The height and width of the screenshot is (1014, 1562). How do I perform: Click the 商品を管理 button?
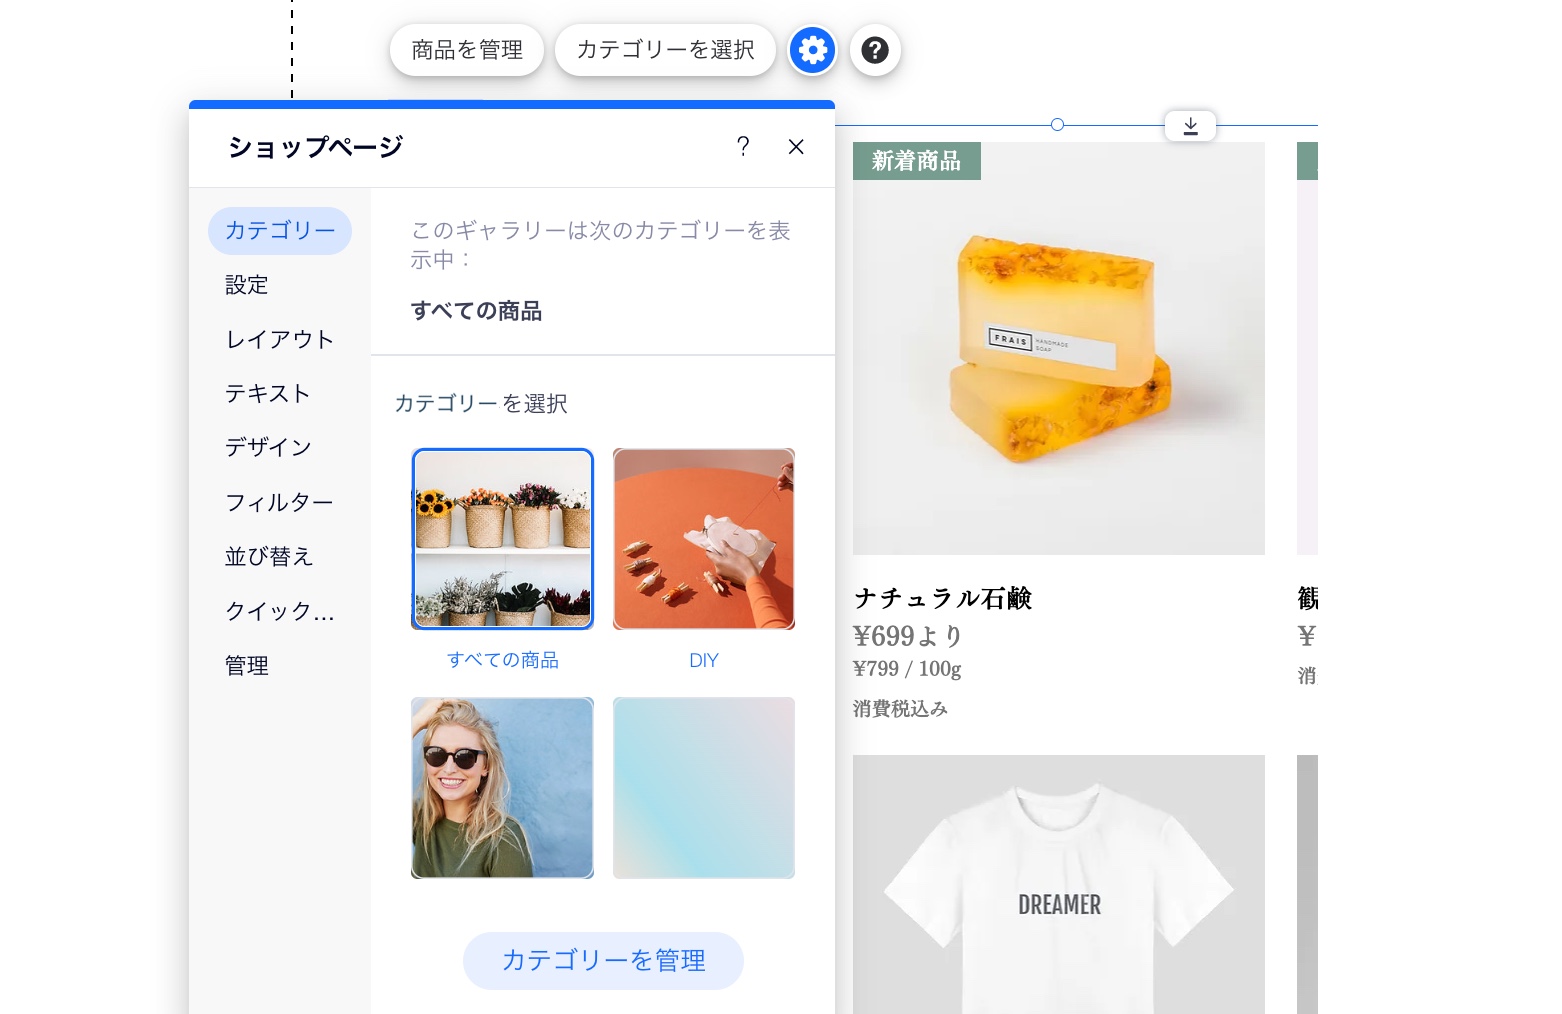pos(467,50)
